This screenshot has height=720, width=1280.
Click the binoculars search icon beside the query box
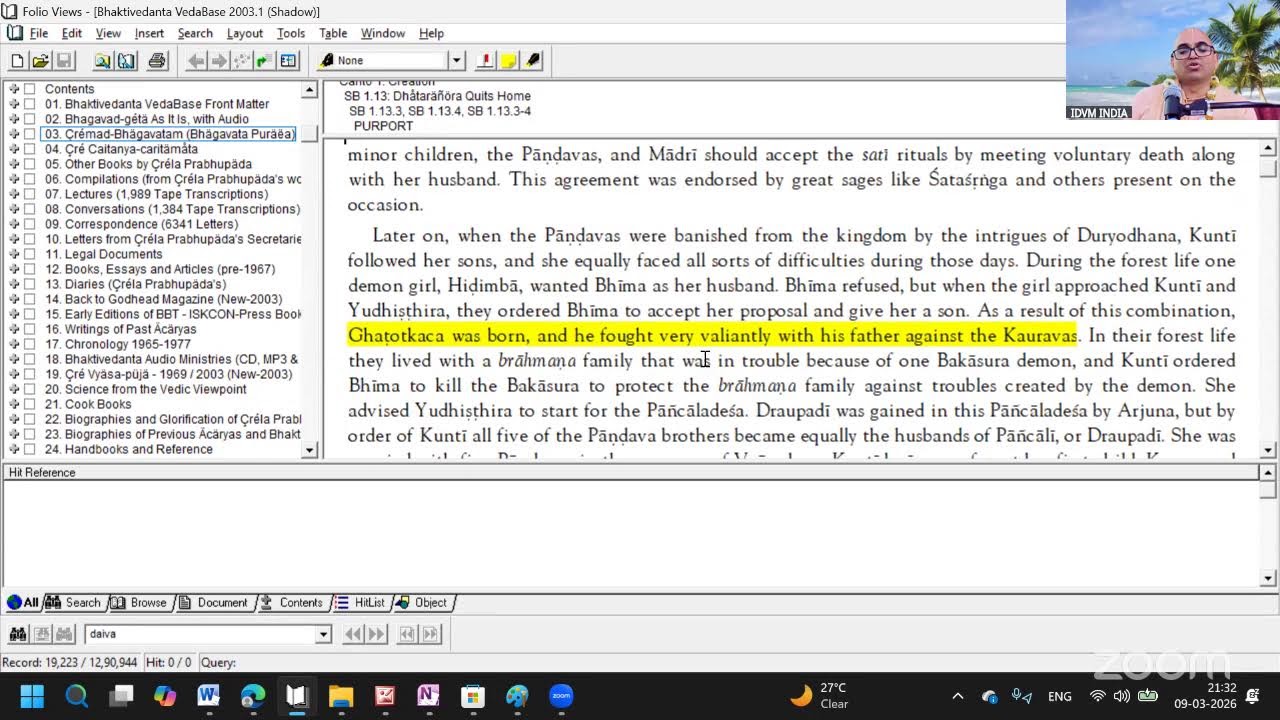pos(18,634)
